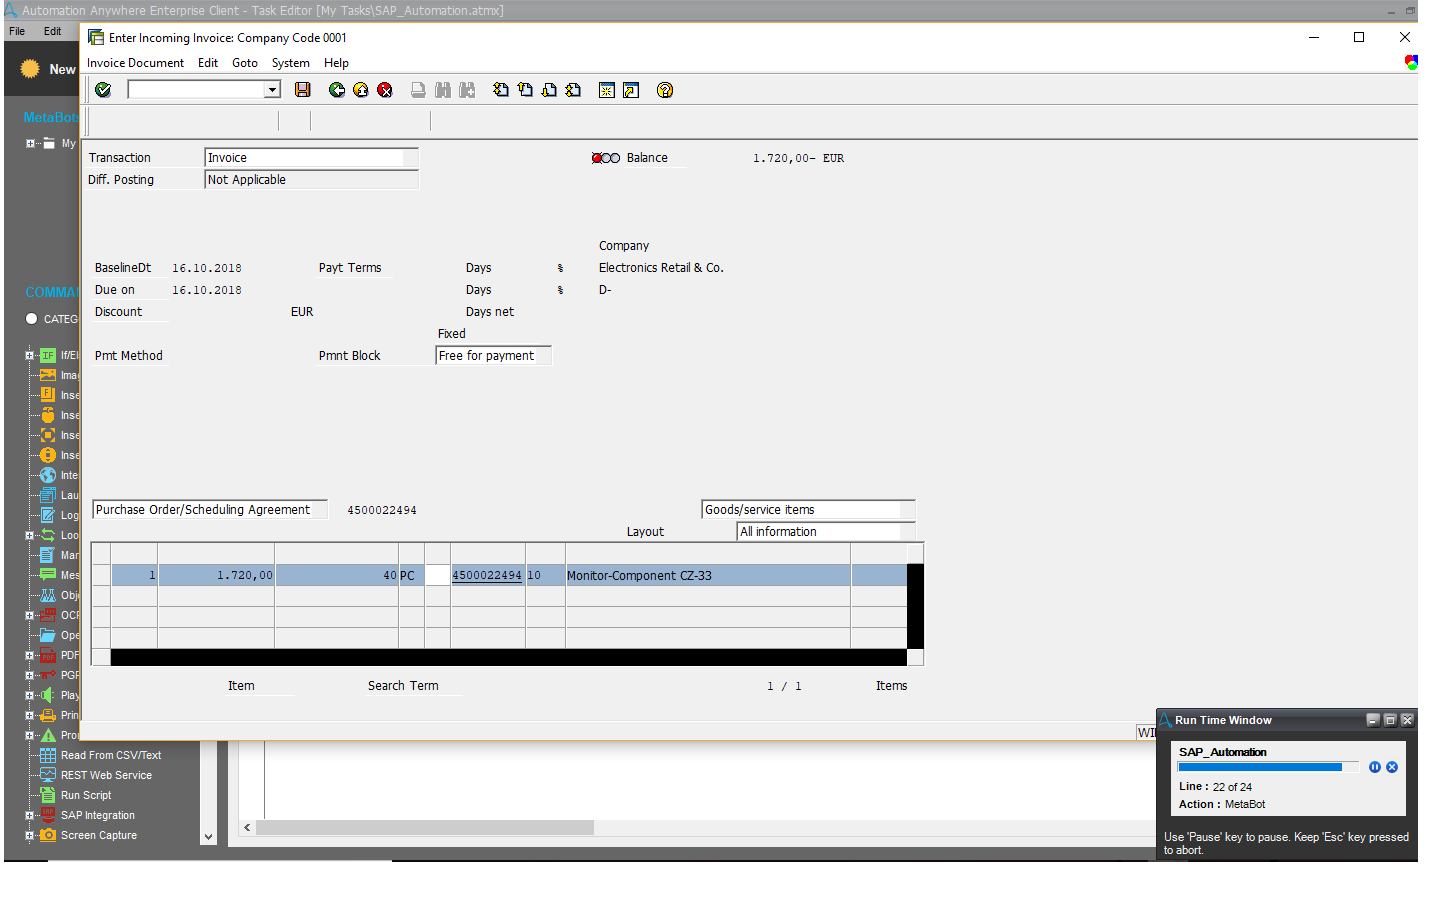Open the command field dropdown arrow

pos(272,90)
